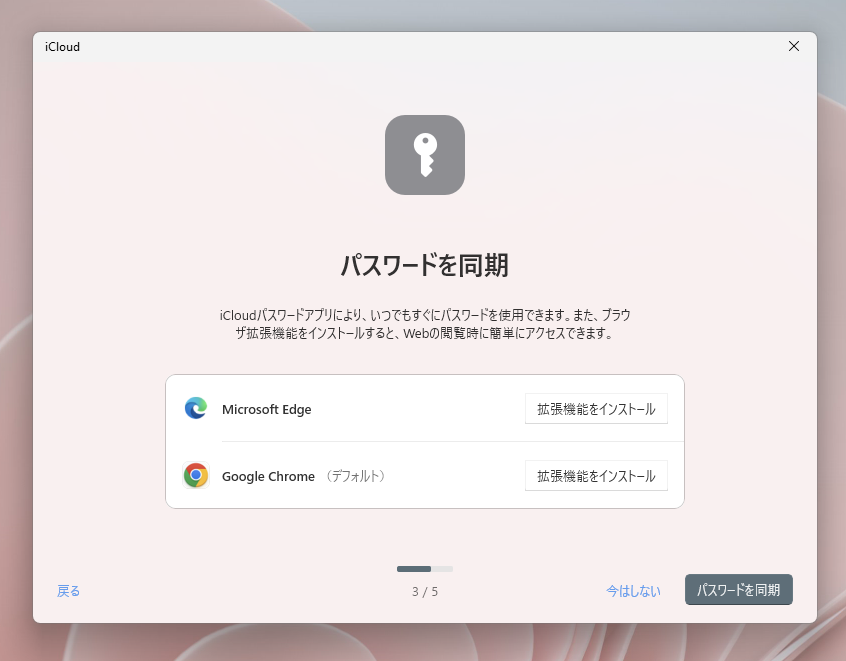
Task: Click the setup progress bar
Action: (425, 569)
